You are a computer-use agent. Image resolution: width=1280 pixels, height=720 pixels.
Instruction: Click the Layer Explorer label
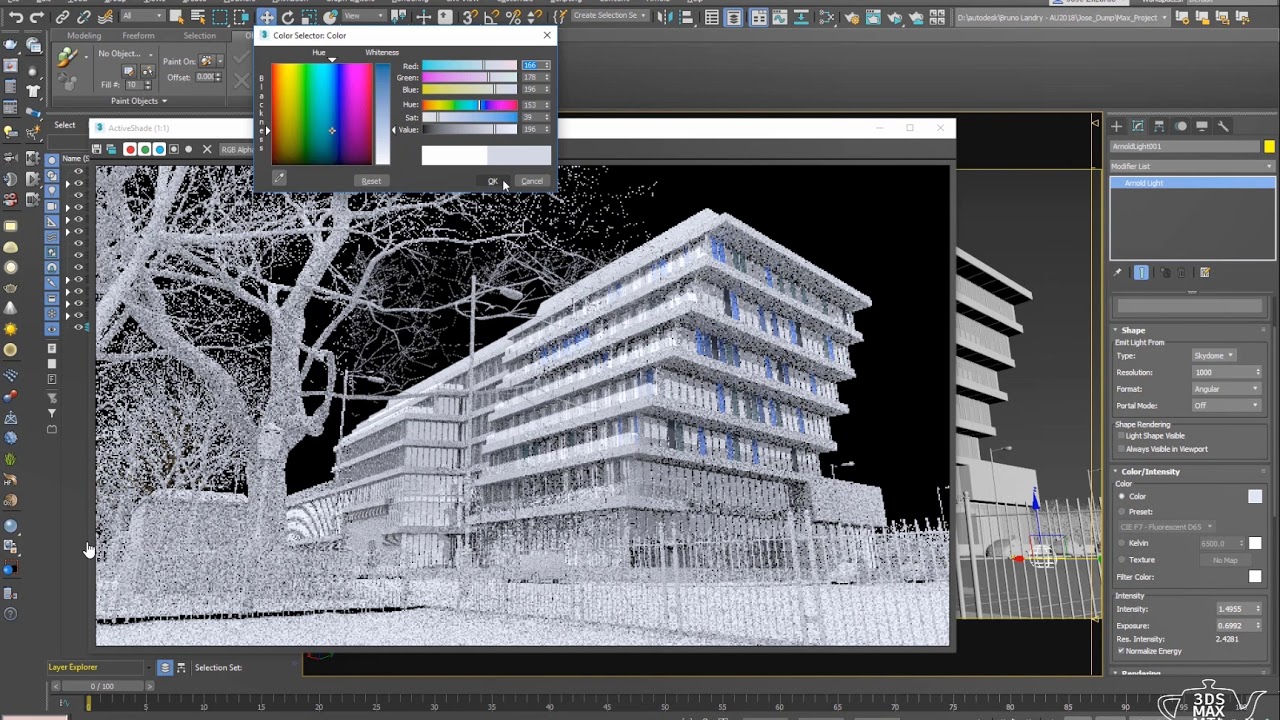(73, 667)
